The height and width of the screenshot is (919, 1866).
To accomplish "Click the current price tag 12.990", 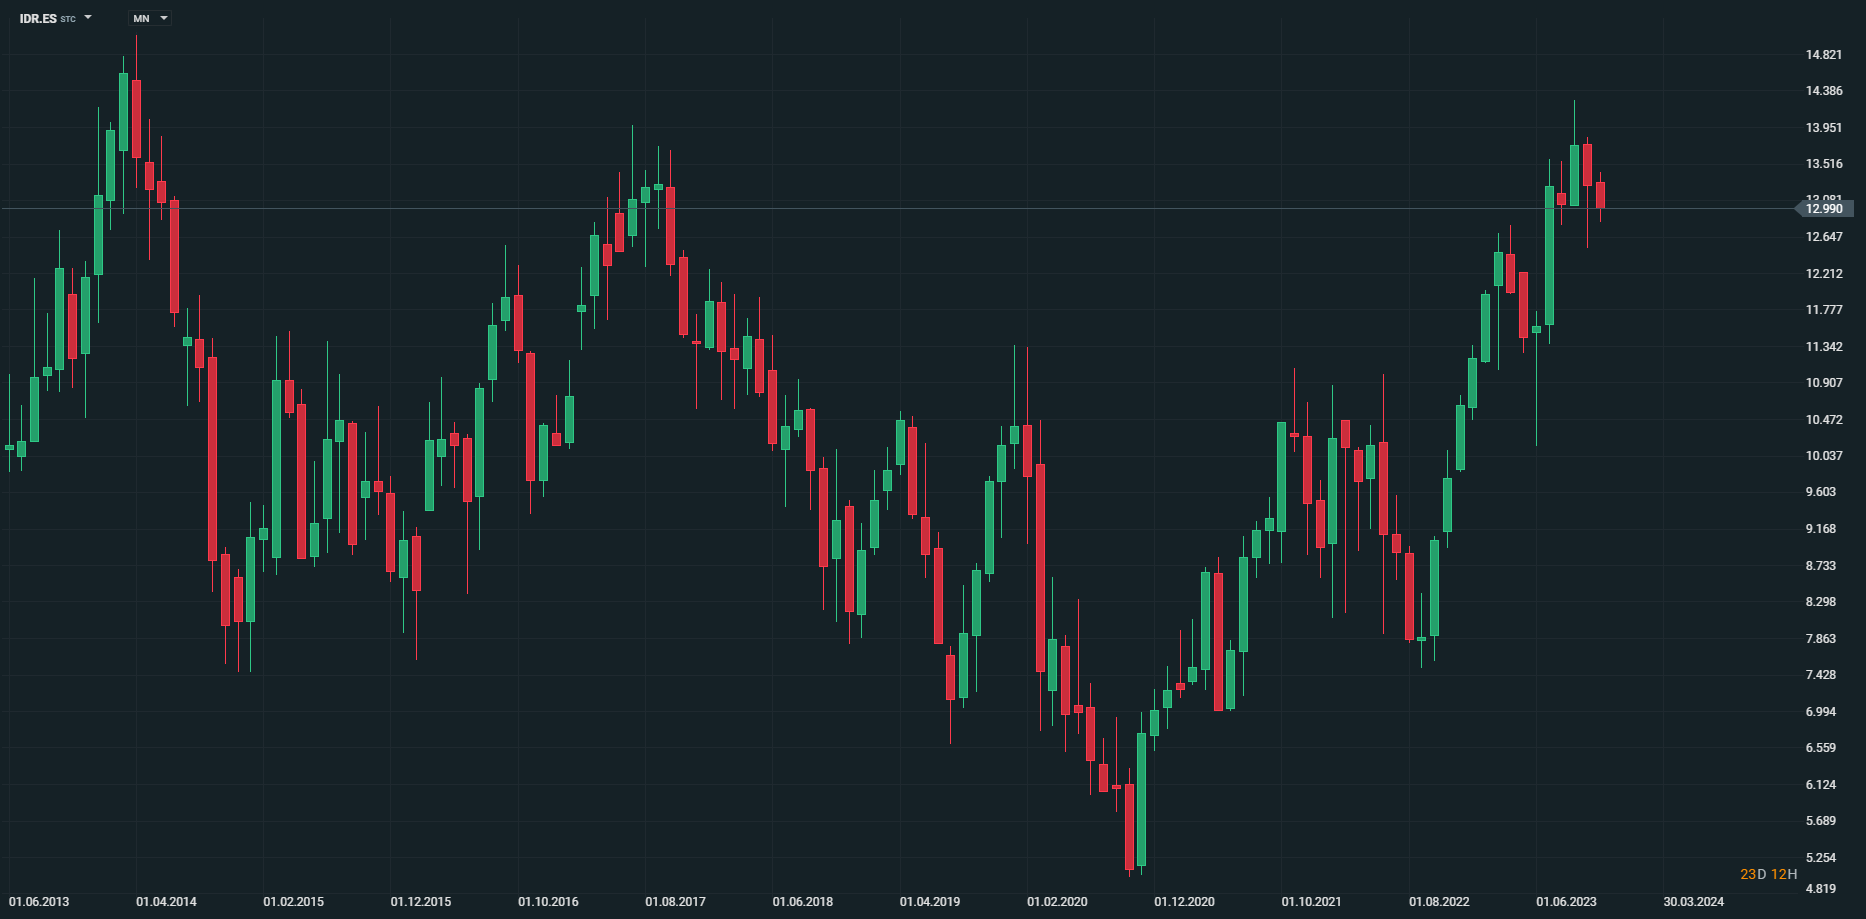I will [1824, 209].
